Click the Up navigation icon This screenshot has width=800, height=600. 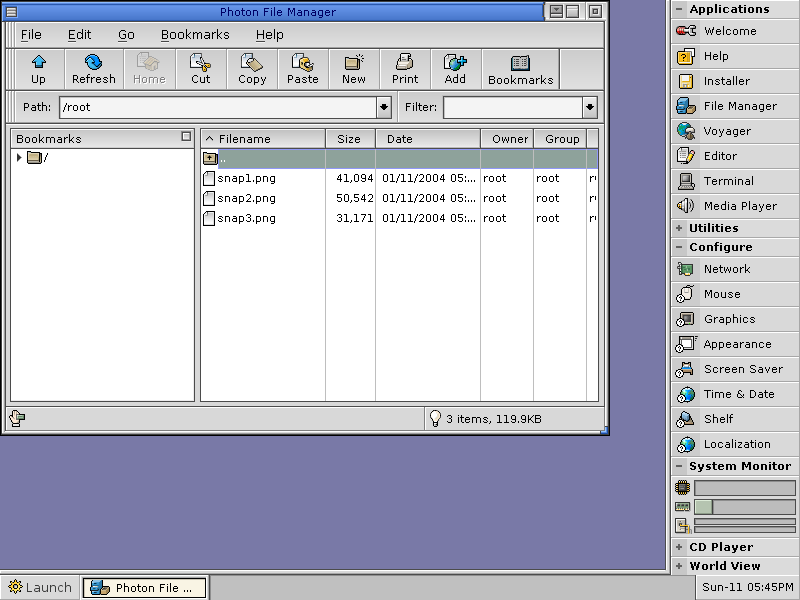pos(38,68)
